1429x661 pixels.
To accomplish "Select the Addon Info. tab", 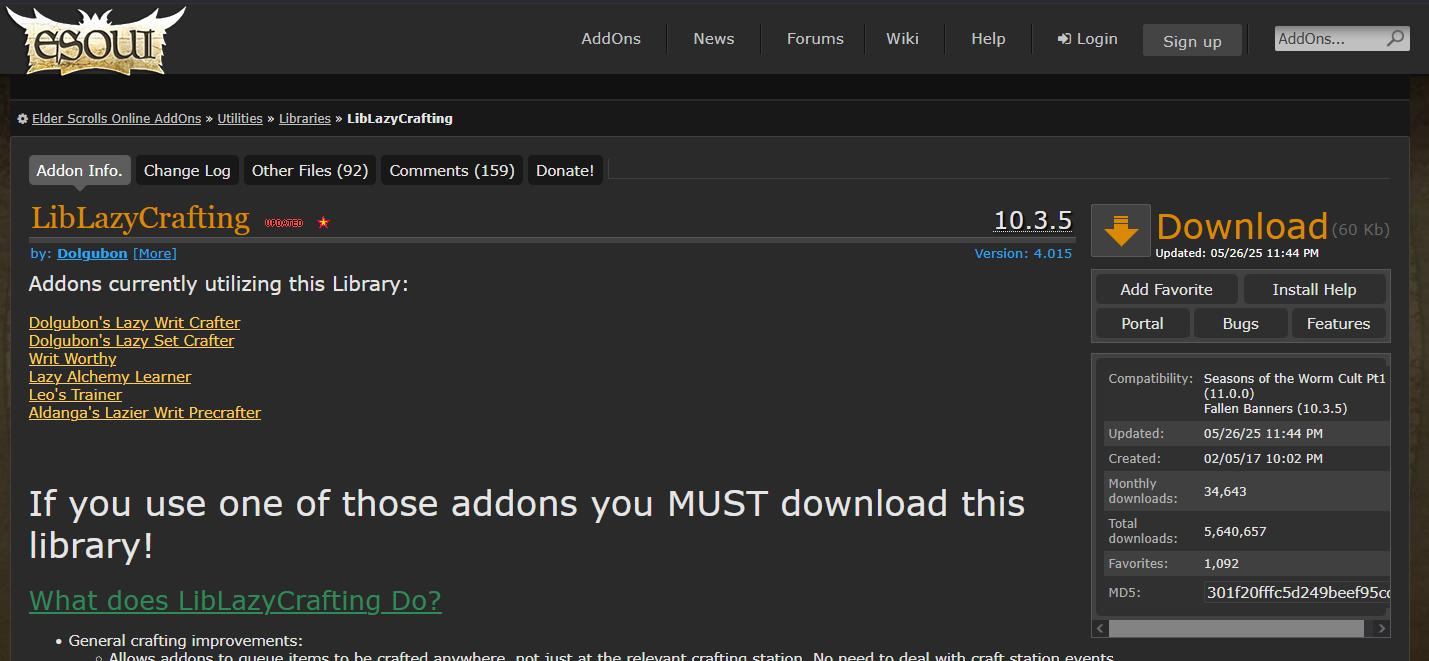I will (80, 171).
